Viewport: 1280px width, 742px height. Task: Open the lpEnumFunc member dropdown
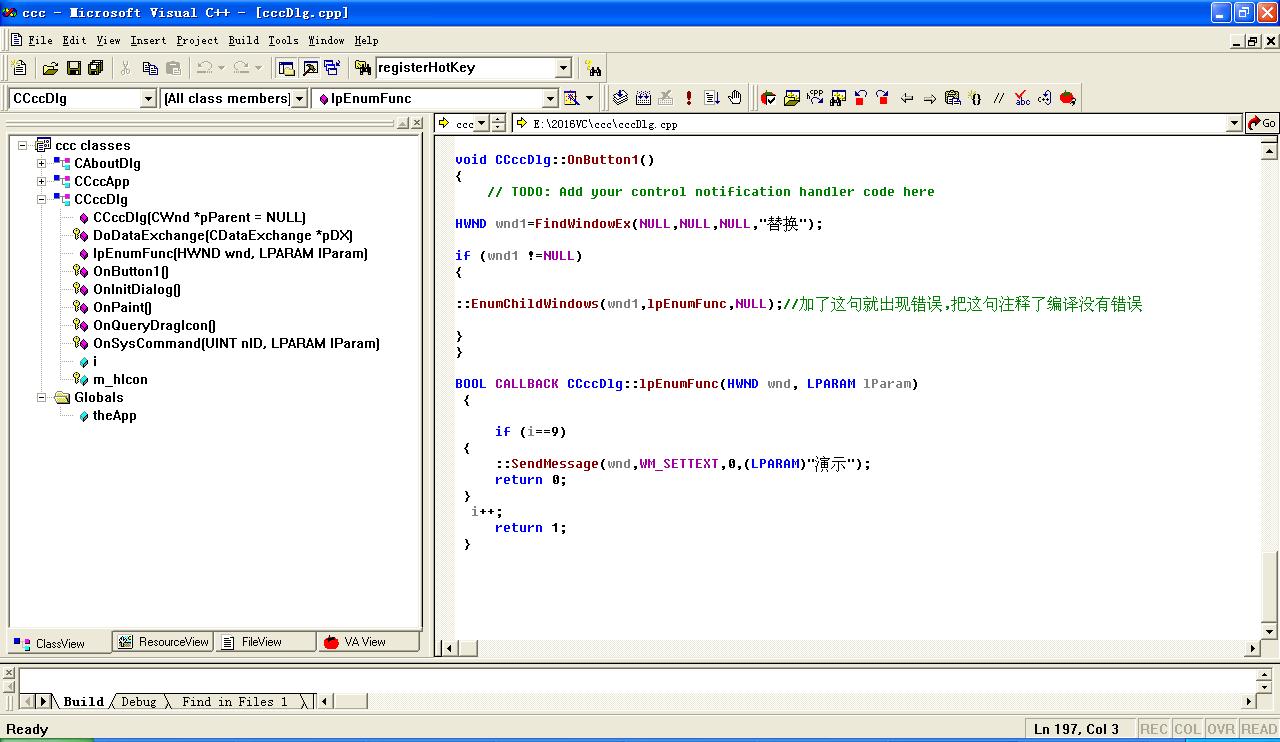pos(549,98)
